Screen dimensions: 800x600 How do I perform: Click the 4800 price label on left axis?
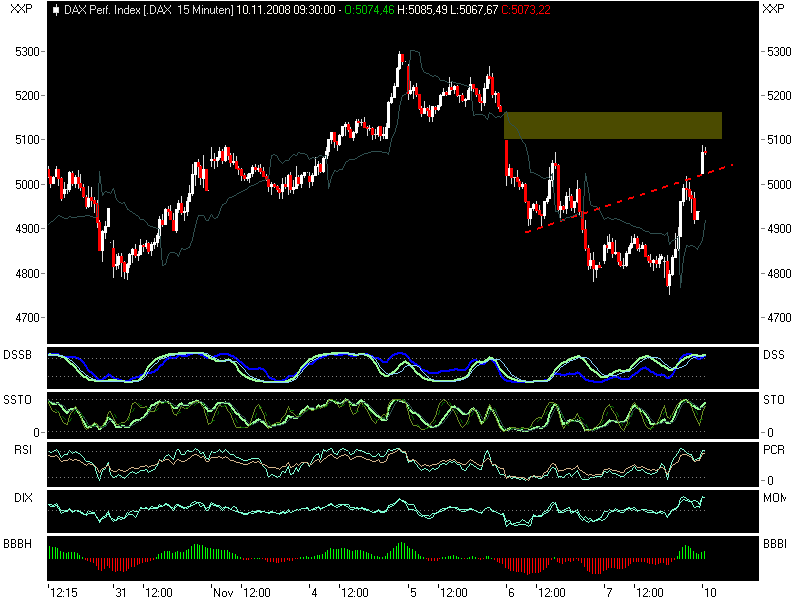click(x=27, y=273)
